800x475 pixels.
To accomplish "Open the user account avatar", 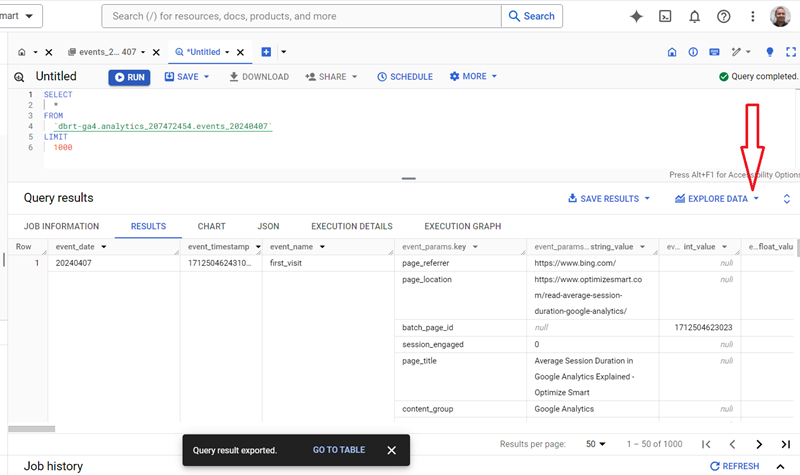I will coord(780,16).
